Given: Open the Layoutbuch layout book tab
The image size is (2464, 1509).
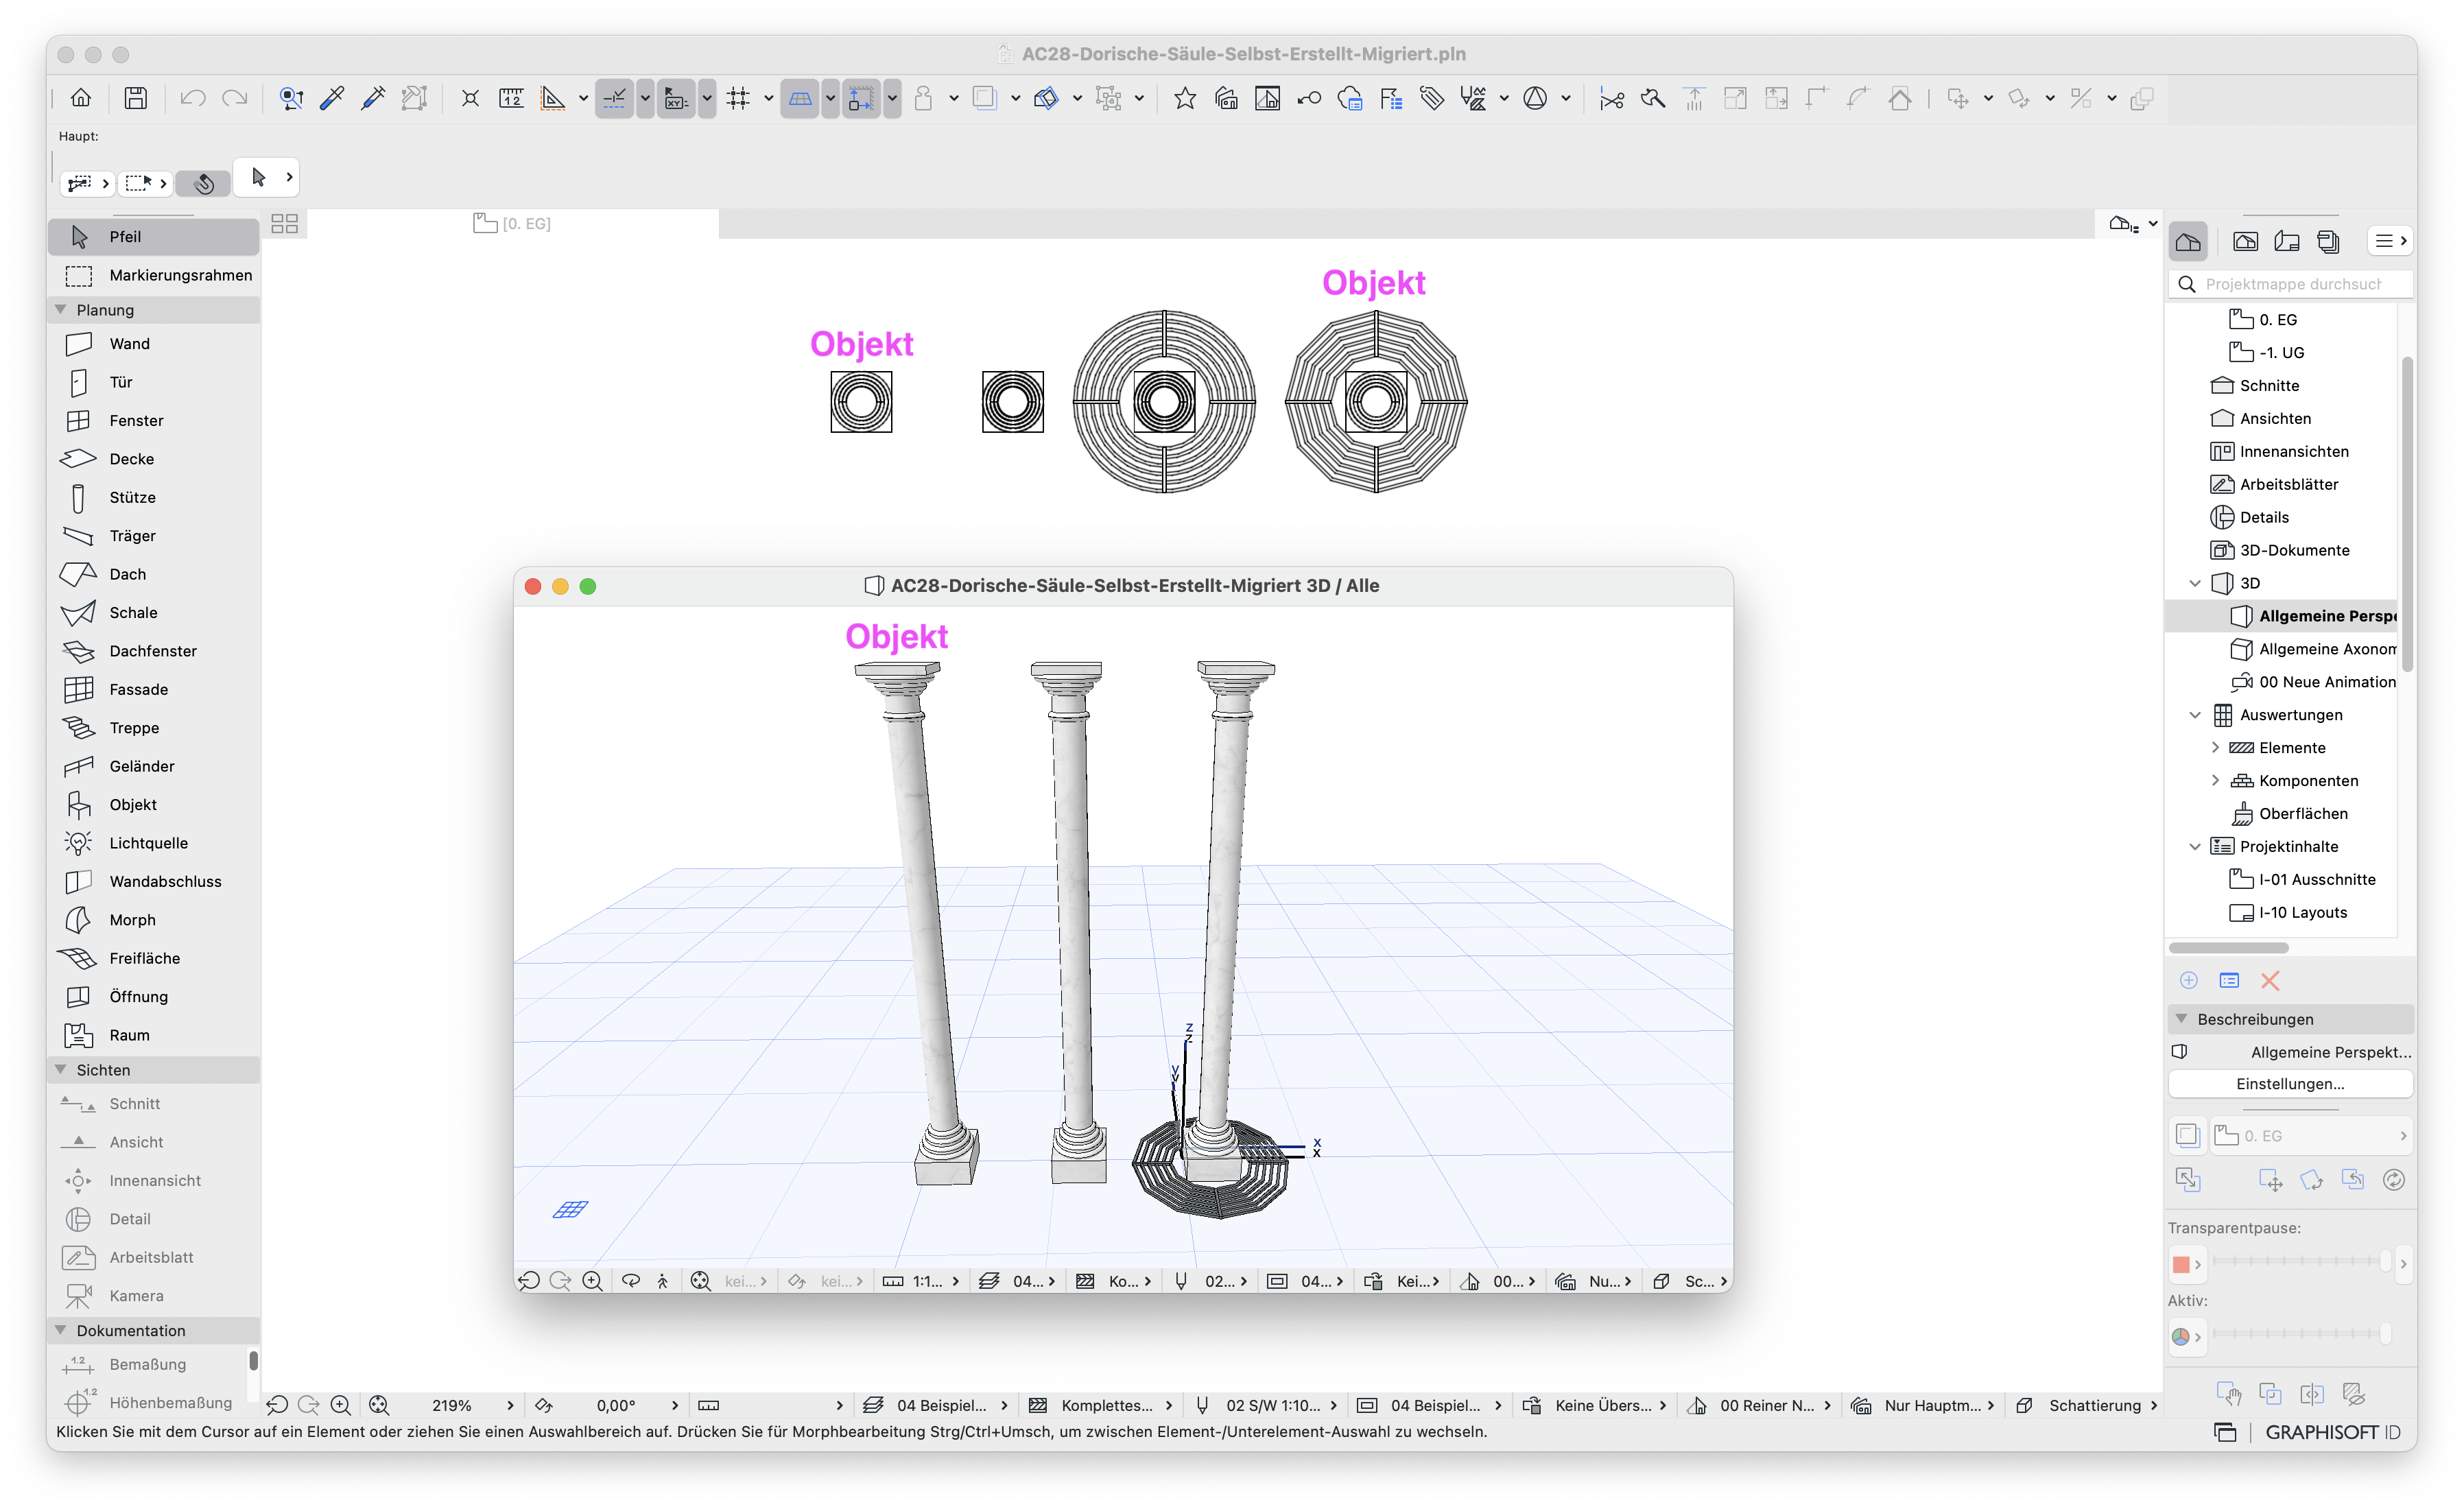Looking at the screenshot, I should coord(2286,241).
